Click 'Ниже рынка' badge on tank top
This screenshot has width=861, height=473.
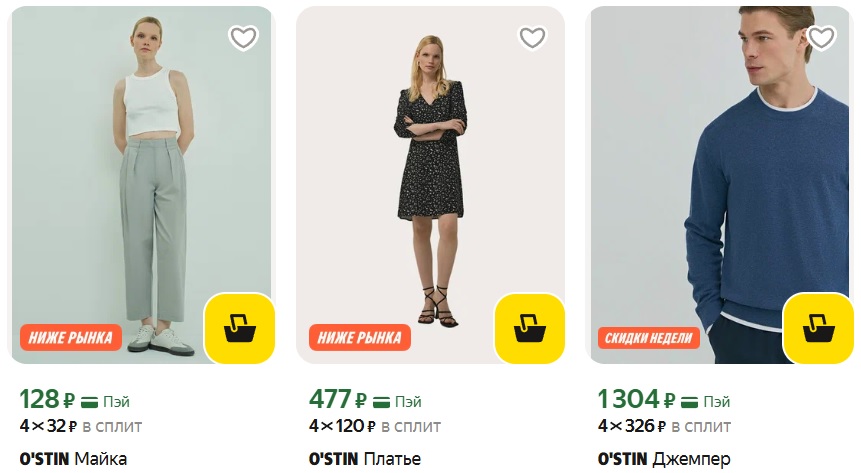[x=70, y=337]
